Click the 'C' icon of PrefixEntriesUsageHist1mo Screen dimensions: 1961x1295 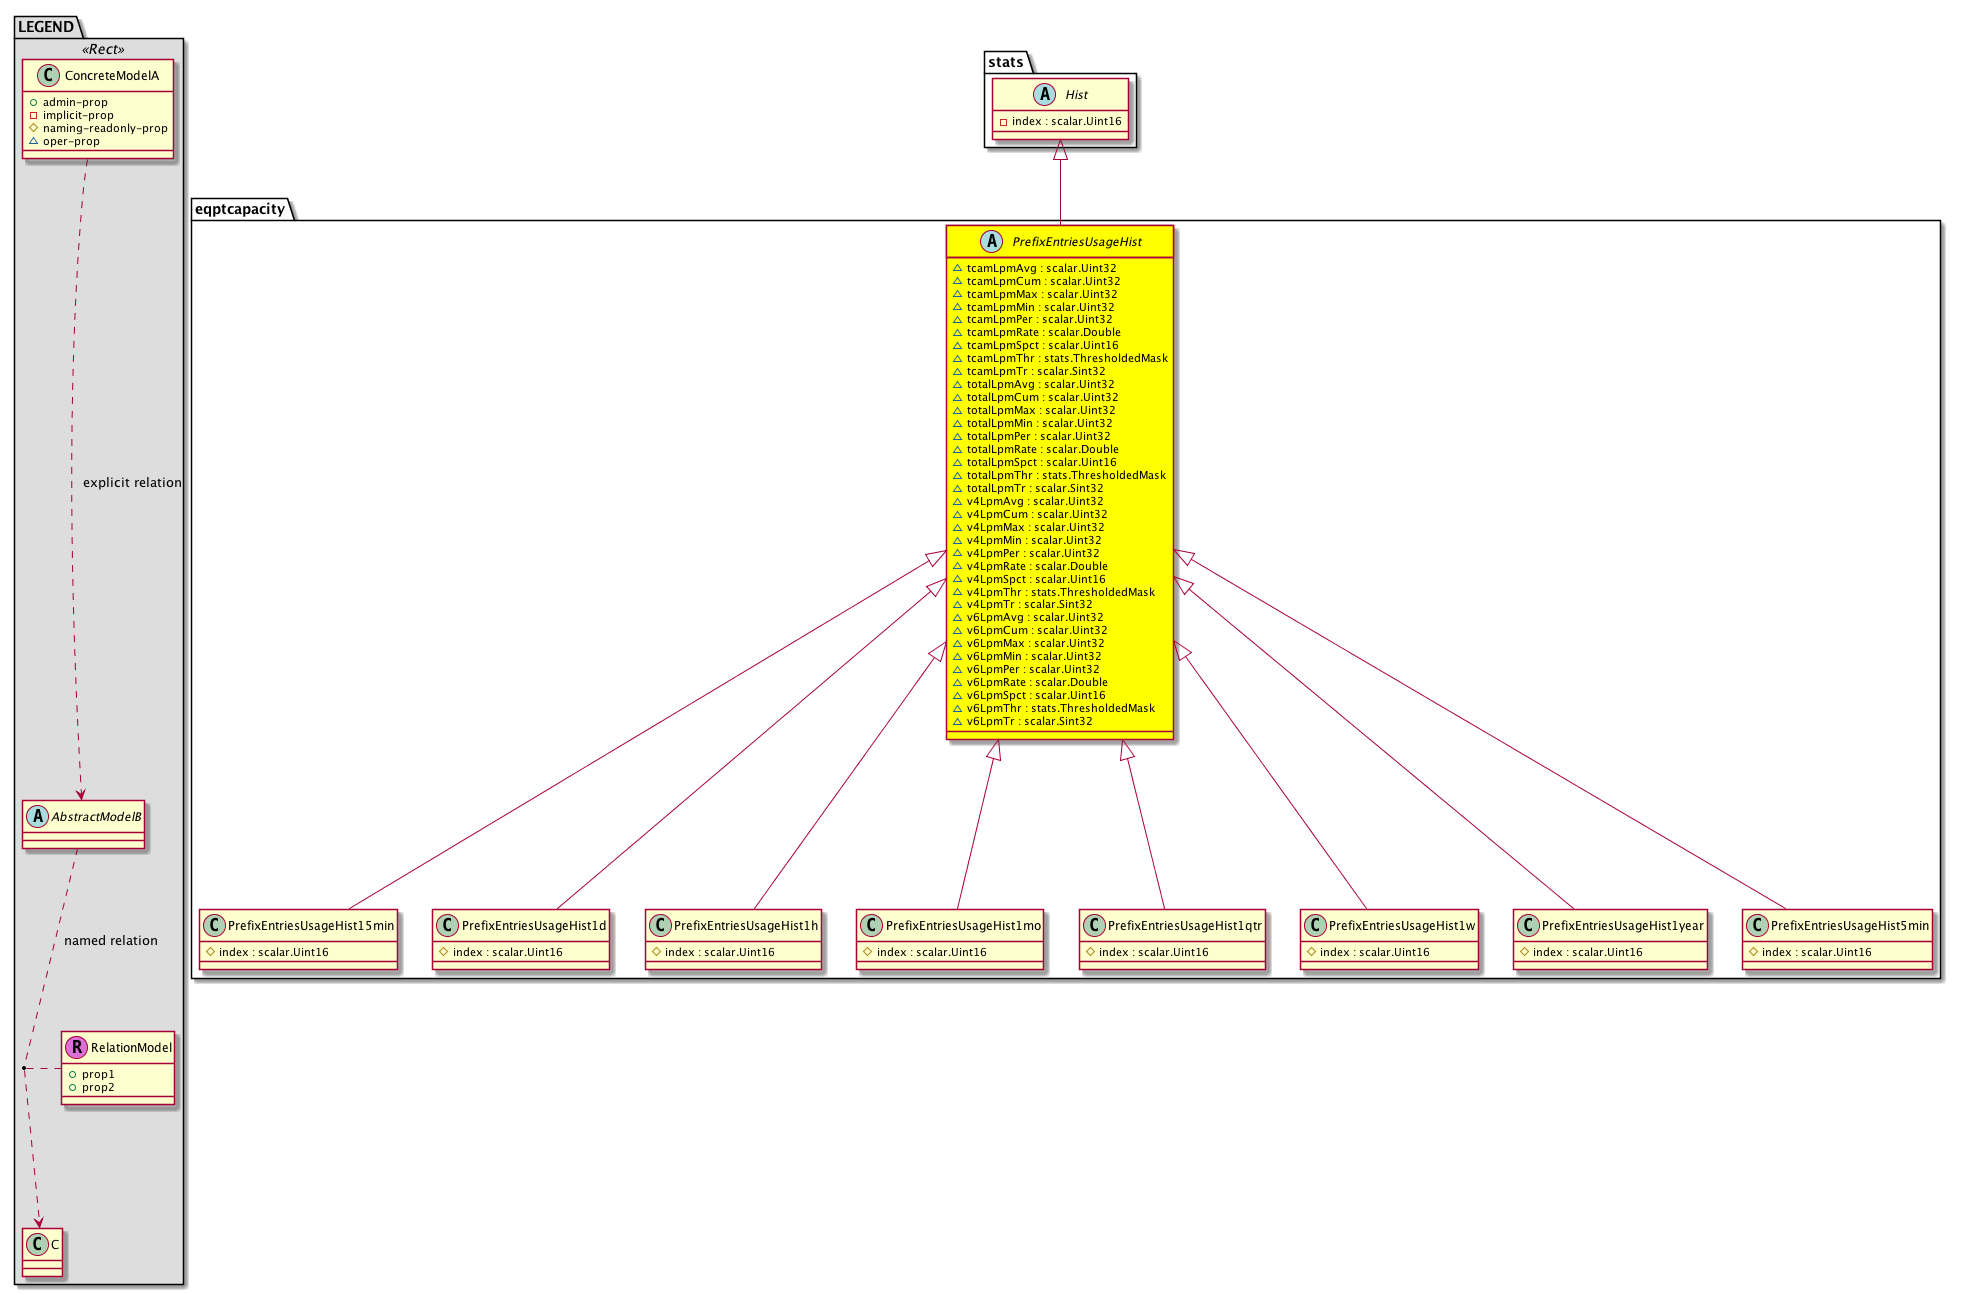pyautogui.click(x=871, y=925)
